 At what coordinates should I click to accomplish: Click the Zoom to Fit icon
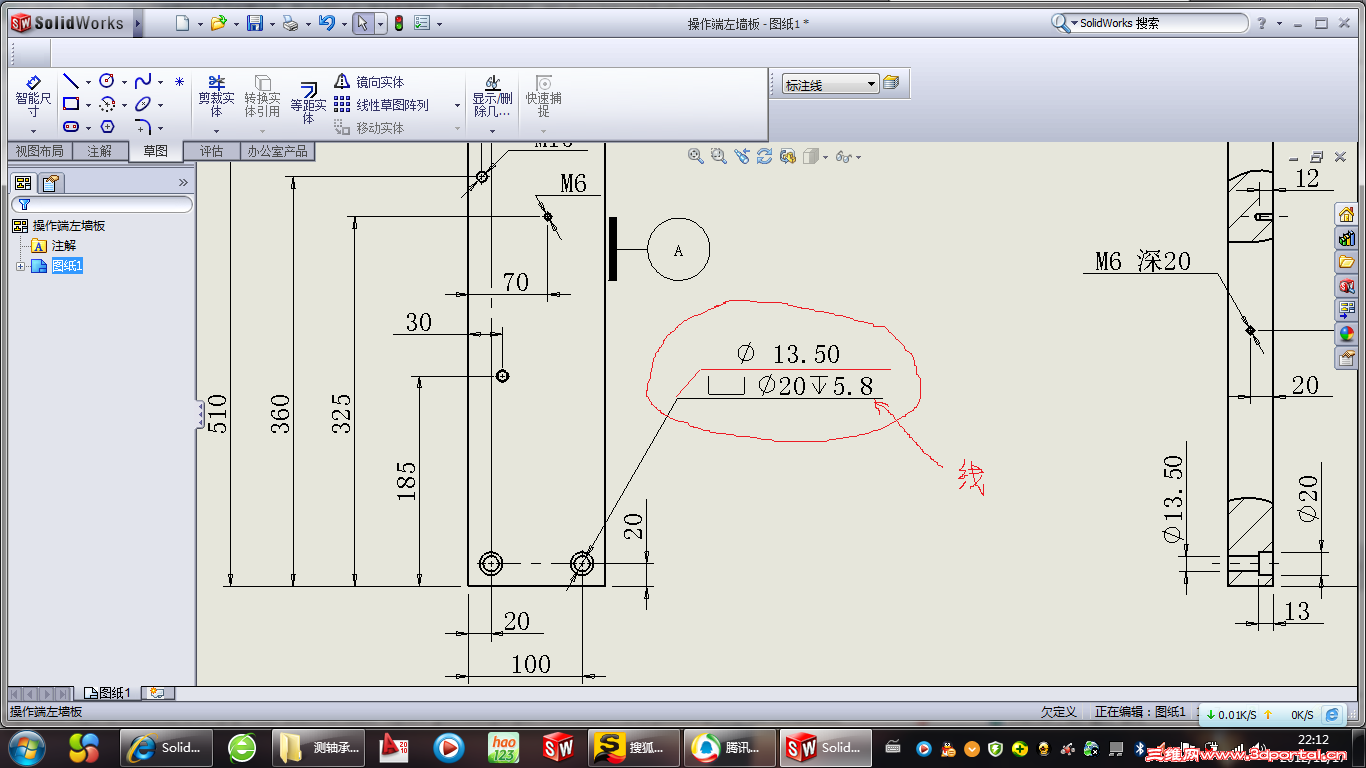pyautogui.click(x=696, y=156)
